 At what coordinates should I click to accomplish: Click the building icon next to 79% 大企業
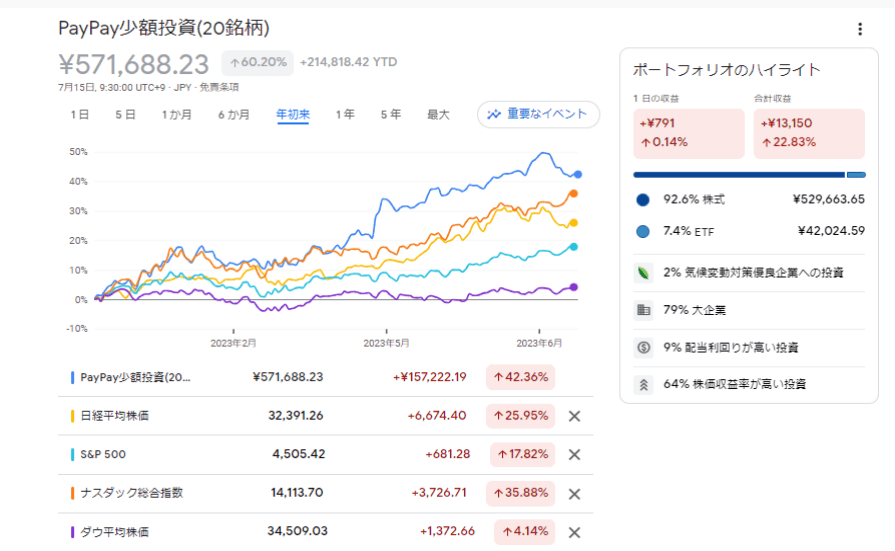644,310
